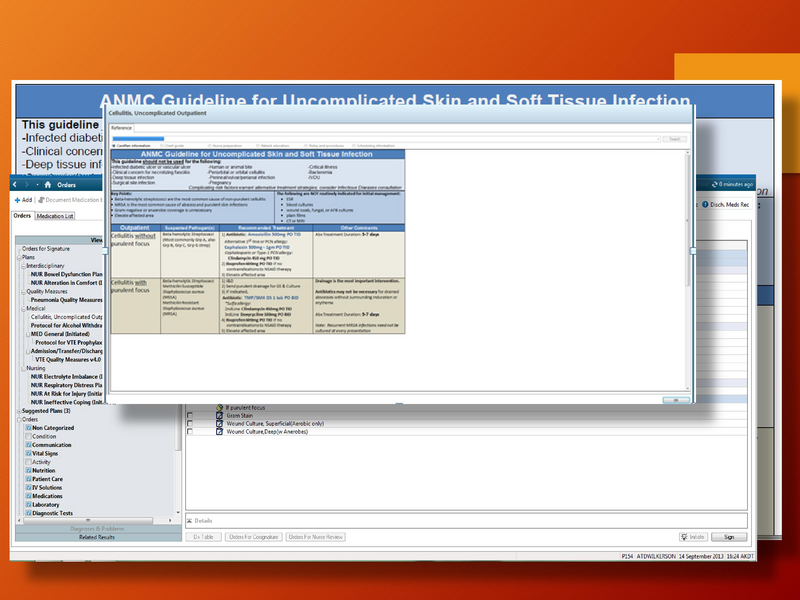800x600 pixels.
Task: Select Chart guide radio button
Action: point(162,146)
